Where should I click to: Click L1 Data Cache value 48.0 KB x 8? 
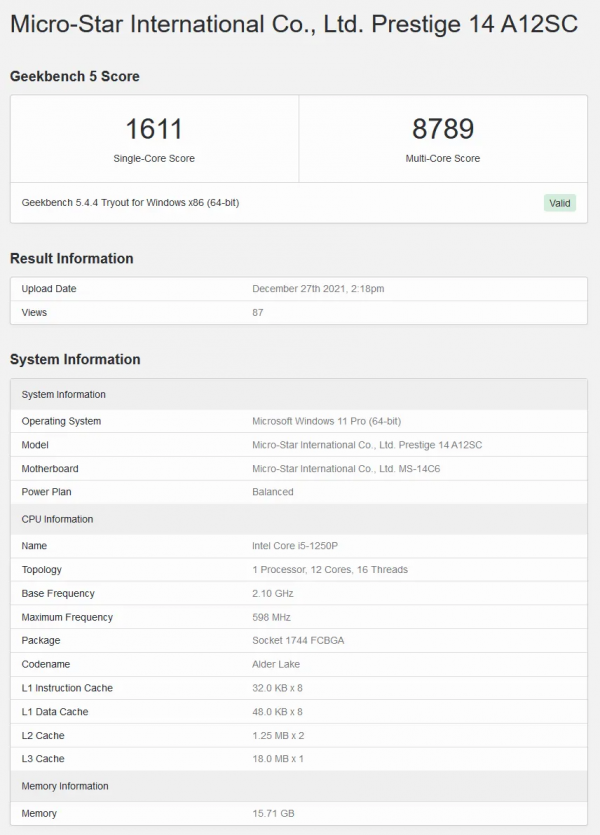pyautogui.click(x=277, y=712)
